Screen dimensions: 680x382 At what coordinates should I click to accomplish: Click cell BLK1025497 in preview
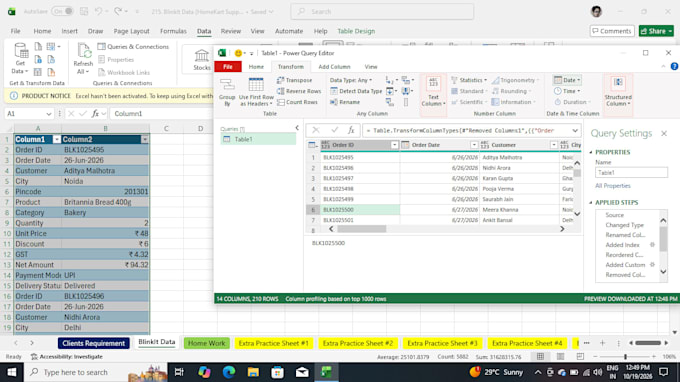click(x=360, y=178)
